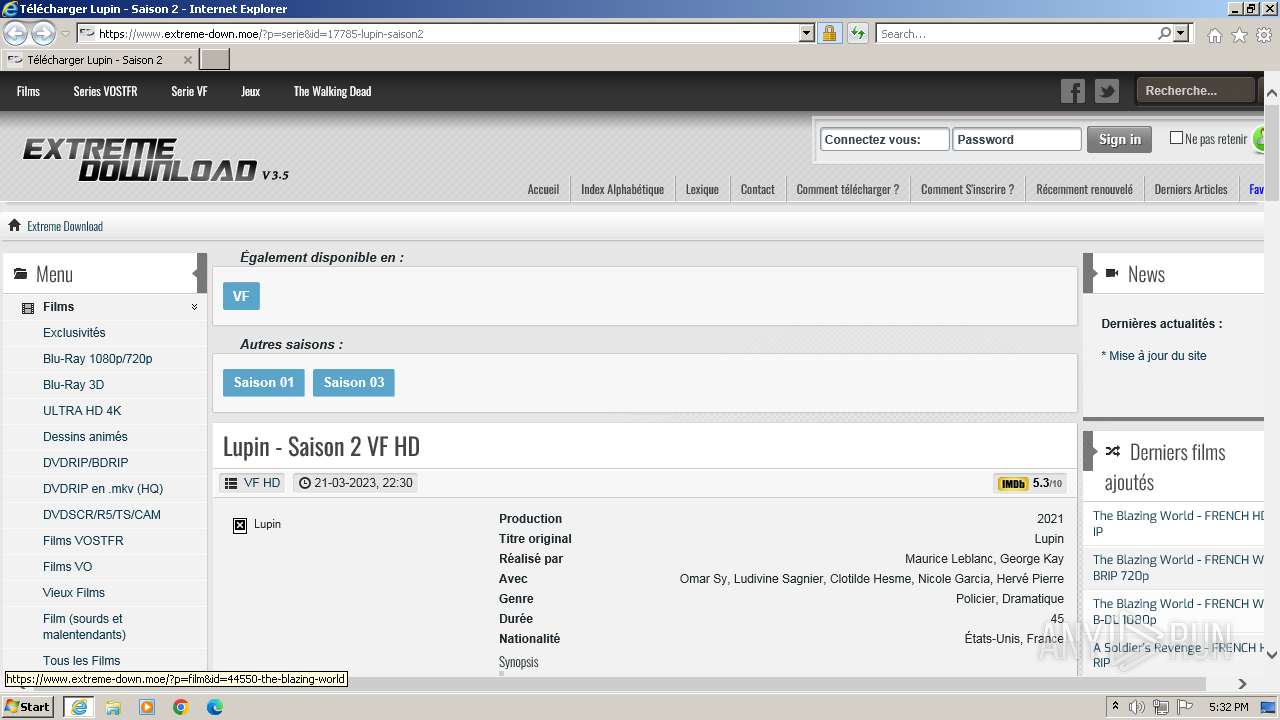Screen dimensions: 1280x720
Task: Open Serie VF navigation item
Action: [189, 91]
